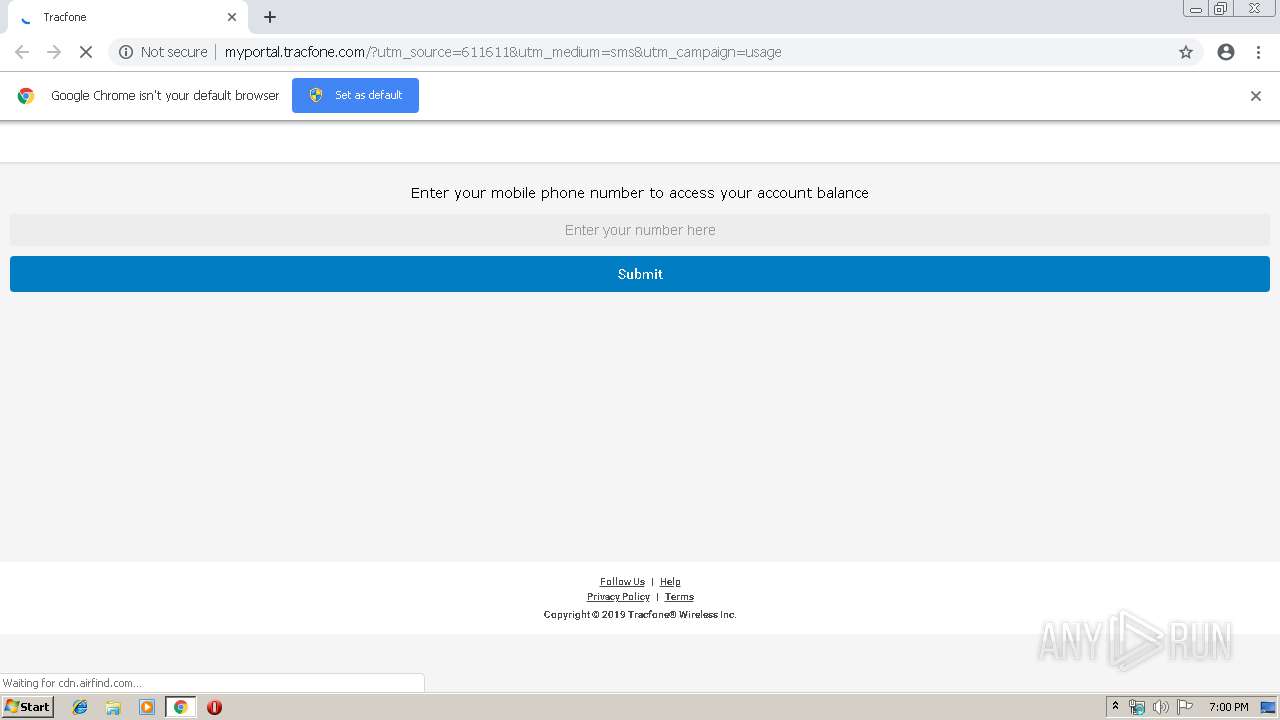Open the volume speaker tray icon
Image resolution: width=1280 pixels, height=720 pixels.
1161,707
